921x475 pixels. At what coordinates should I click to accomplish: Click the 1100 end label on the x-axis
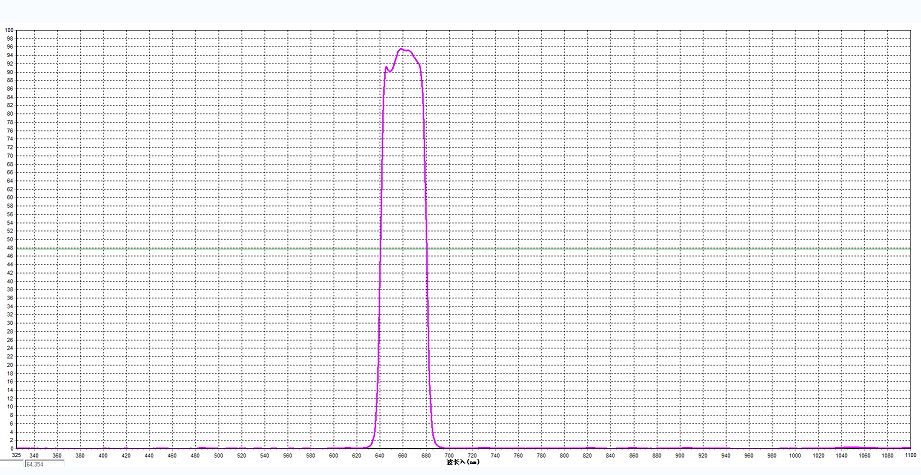910,455
